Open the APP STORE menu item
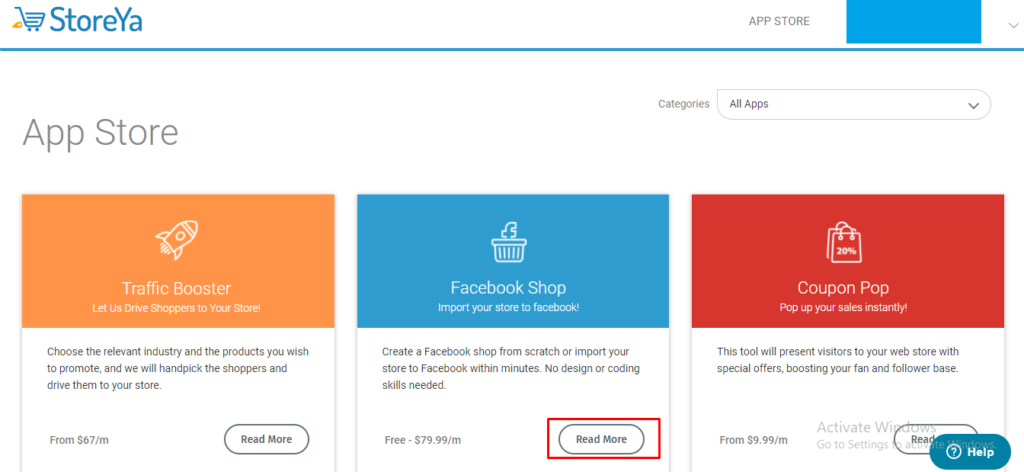Viewport: 1024px width, 472px height. click(x=779, y=21)
